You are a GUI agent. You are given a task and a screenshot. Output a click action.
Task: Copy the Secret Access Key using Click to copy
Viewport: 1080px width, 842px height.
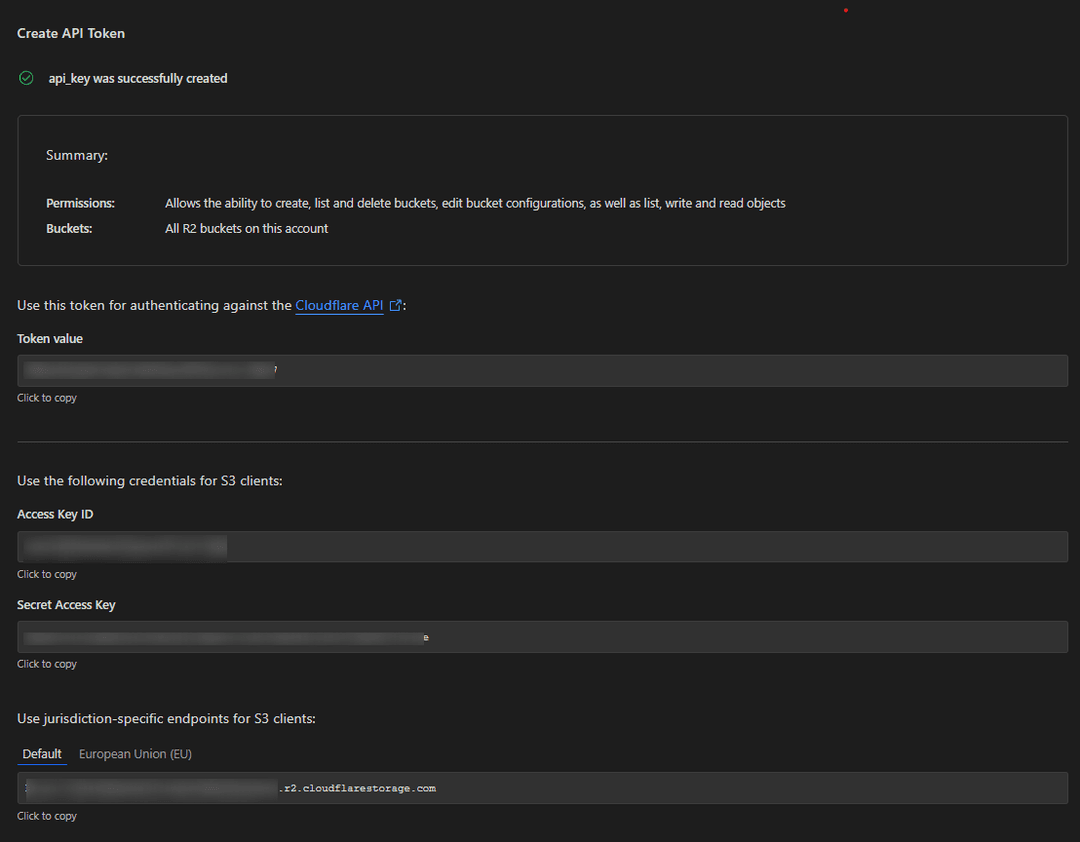[x=46, y=663]
